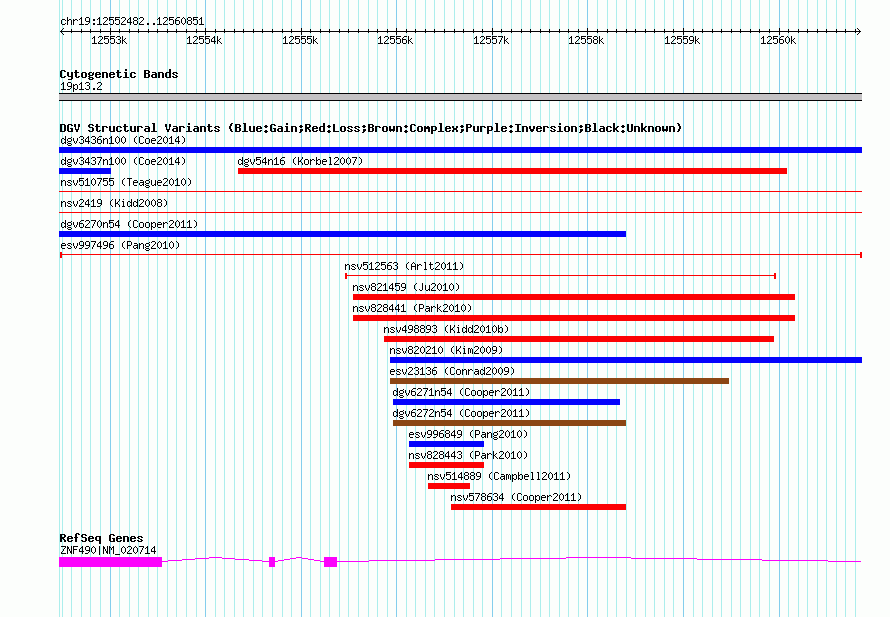Click the red nsv498893 loss bar
The height and width of the screenshot is (617, 890).
579,339
